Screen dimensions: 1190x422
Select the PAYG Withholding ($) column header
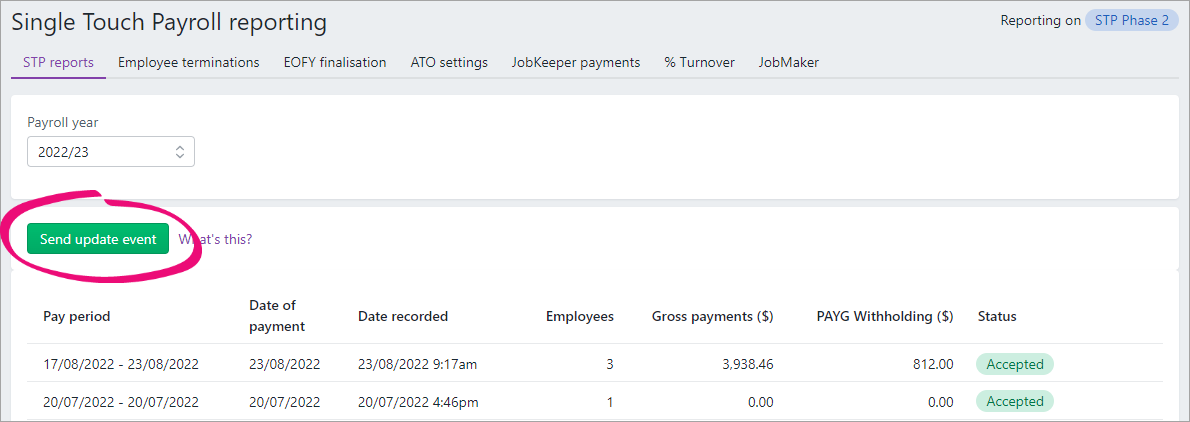tap(885, 316)
